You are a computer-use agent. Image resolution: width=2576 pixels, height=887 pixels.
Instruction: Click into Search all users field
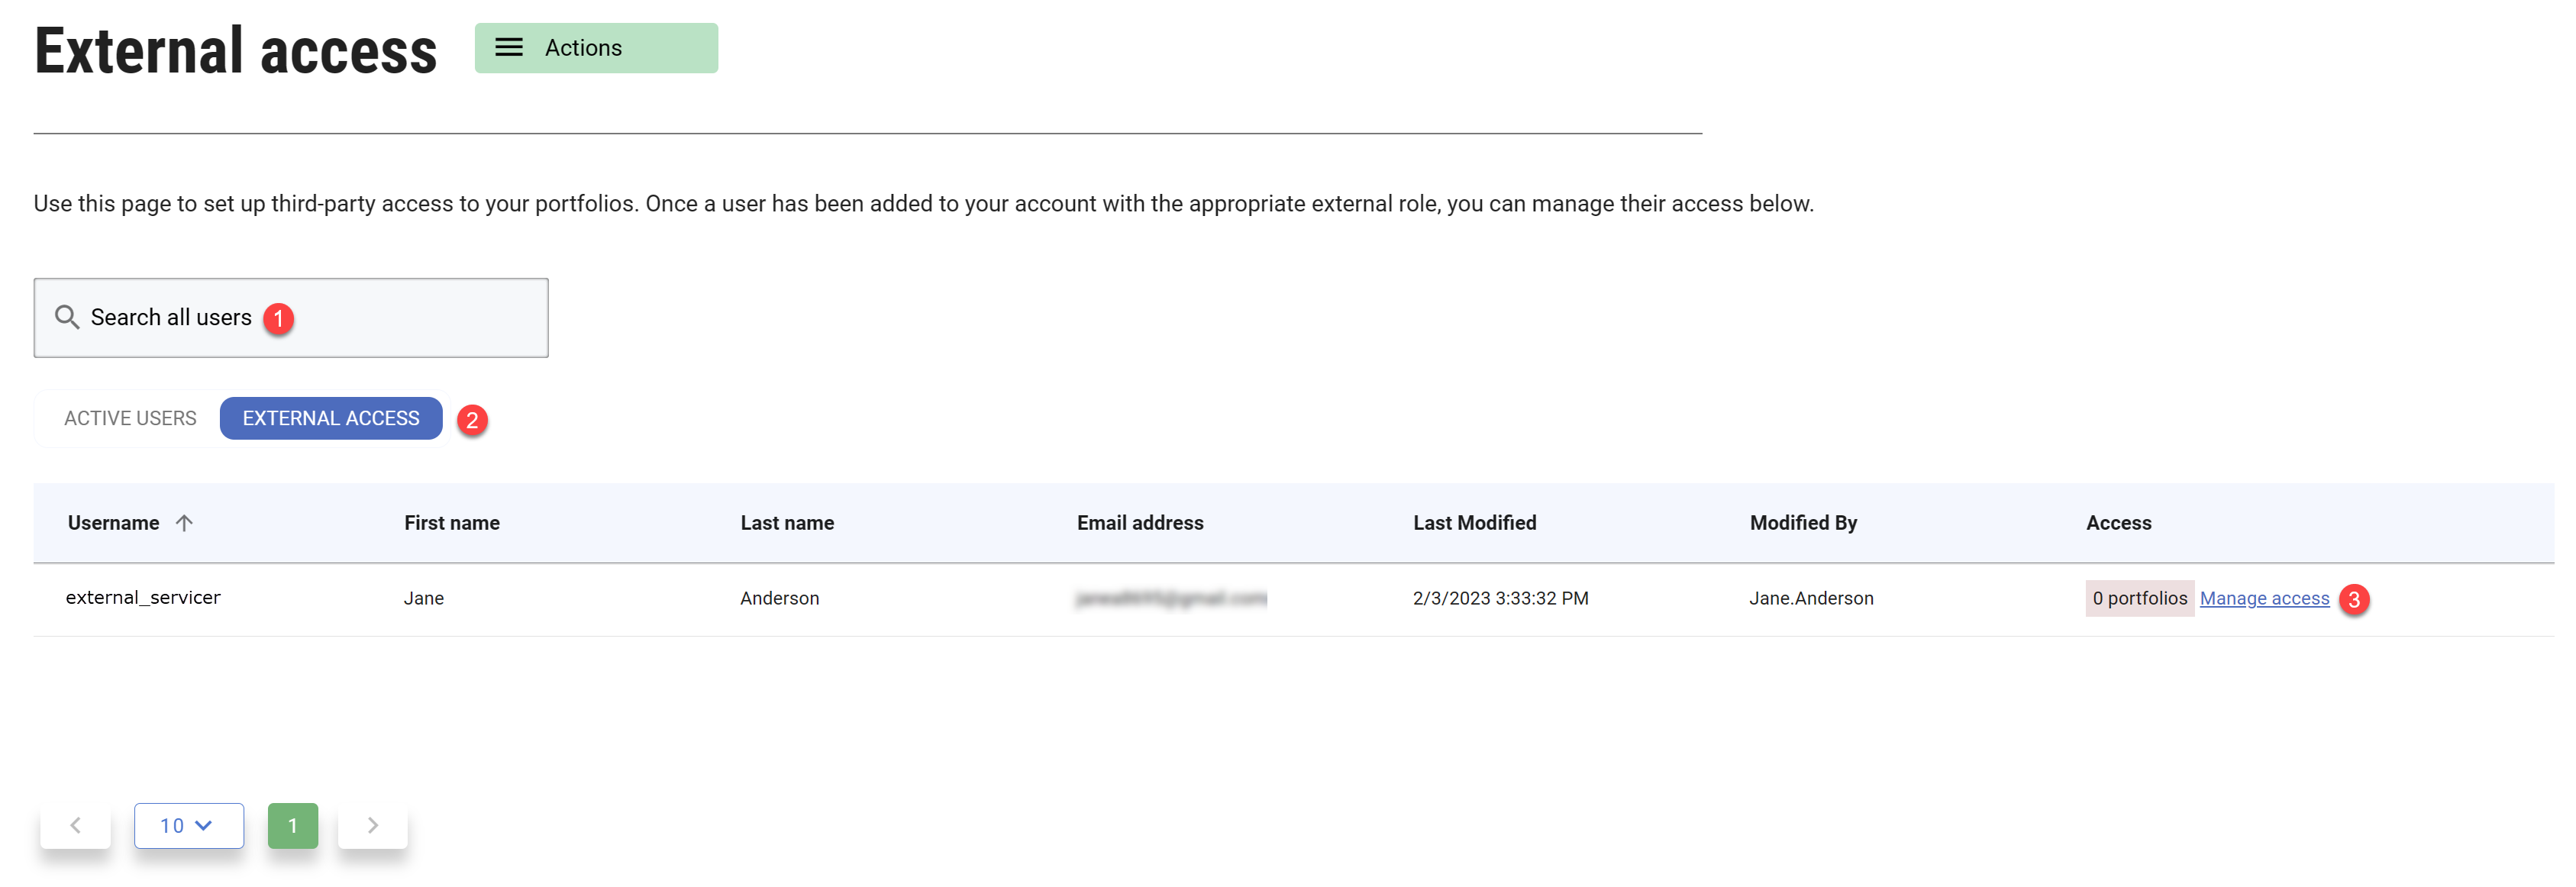[x=400, y=317]
